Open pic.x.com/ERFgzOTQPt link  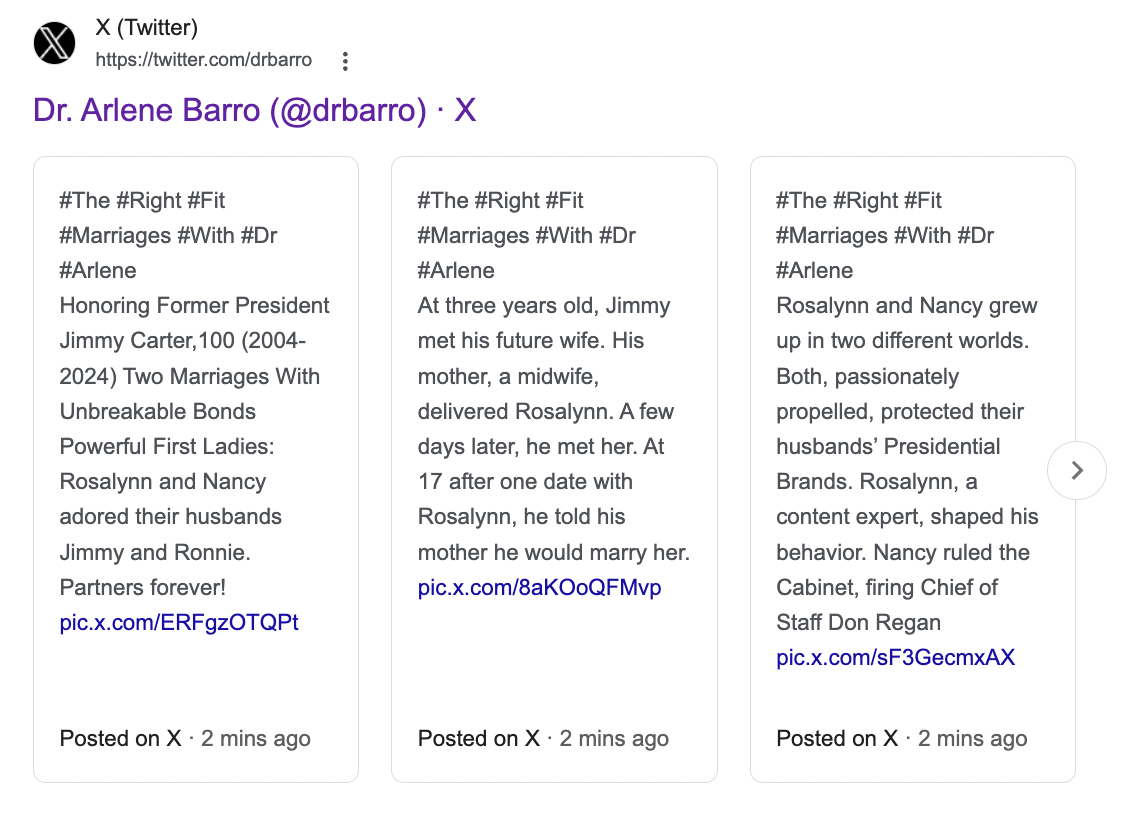179,622
